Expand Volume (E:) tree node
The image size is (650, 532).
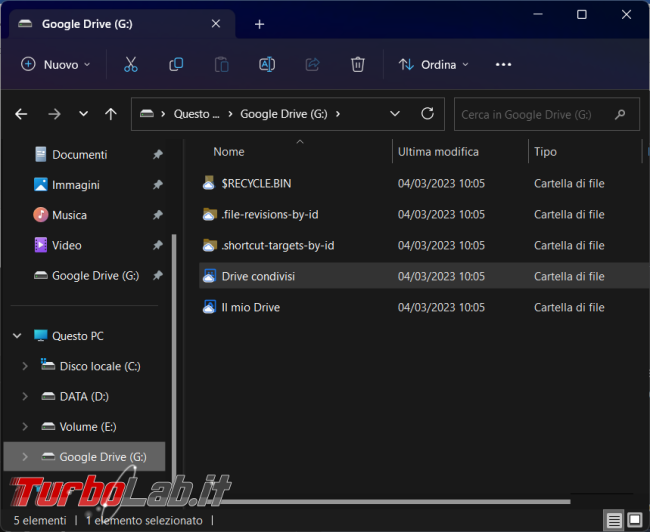25,426
